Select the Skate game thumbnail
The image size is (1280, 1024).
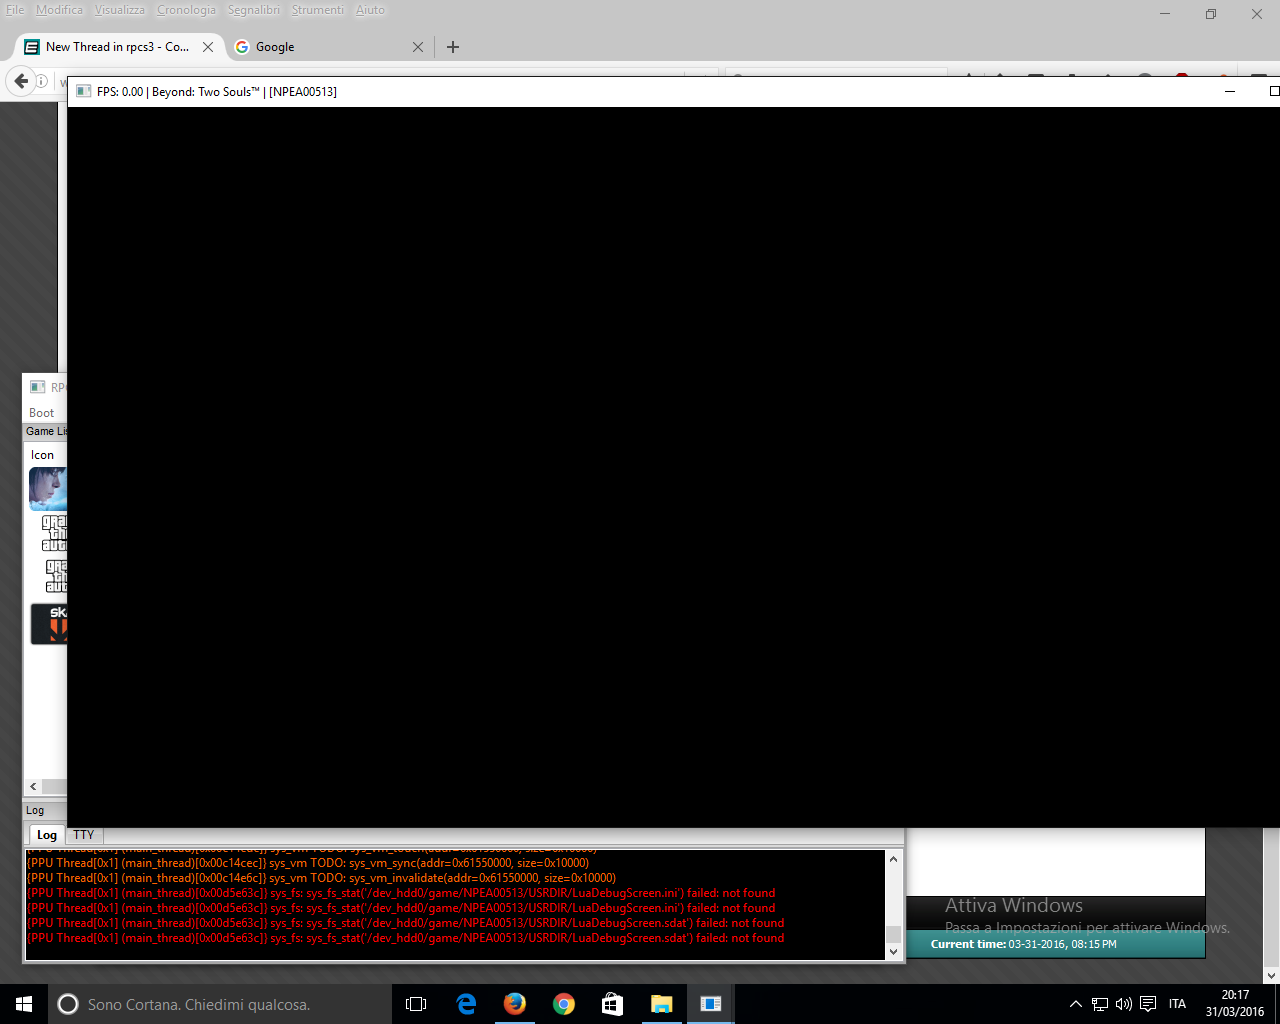(x=49, y=624)
